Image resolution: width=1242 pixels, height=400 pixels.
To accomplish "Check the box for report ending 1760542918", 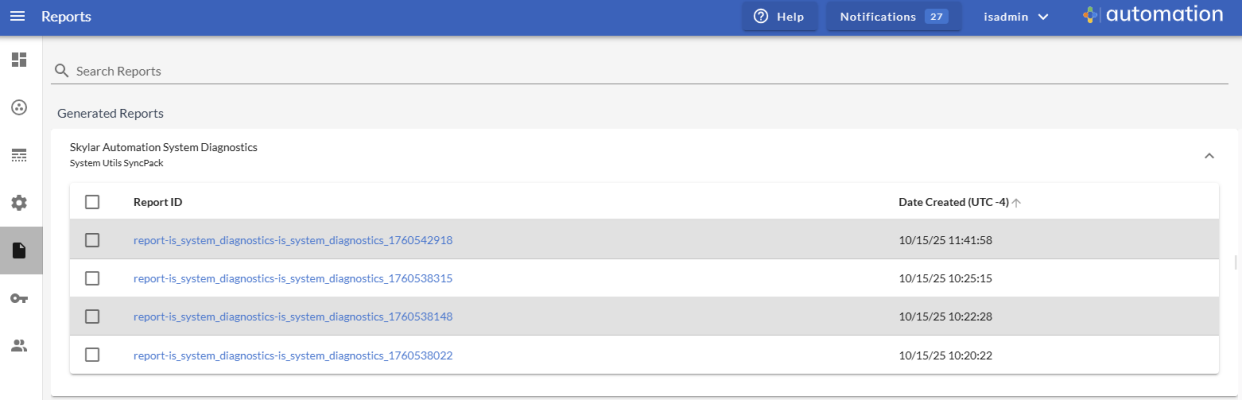I will coord(92,240).
